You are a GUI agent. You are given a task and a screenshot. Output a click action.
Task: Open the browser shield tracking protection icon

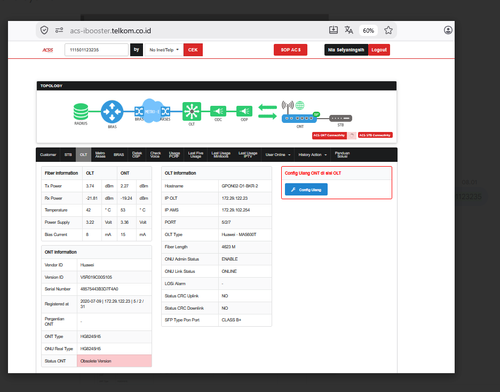coord(44,30)
